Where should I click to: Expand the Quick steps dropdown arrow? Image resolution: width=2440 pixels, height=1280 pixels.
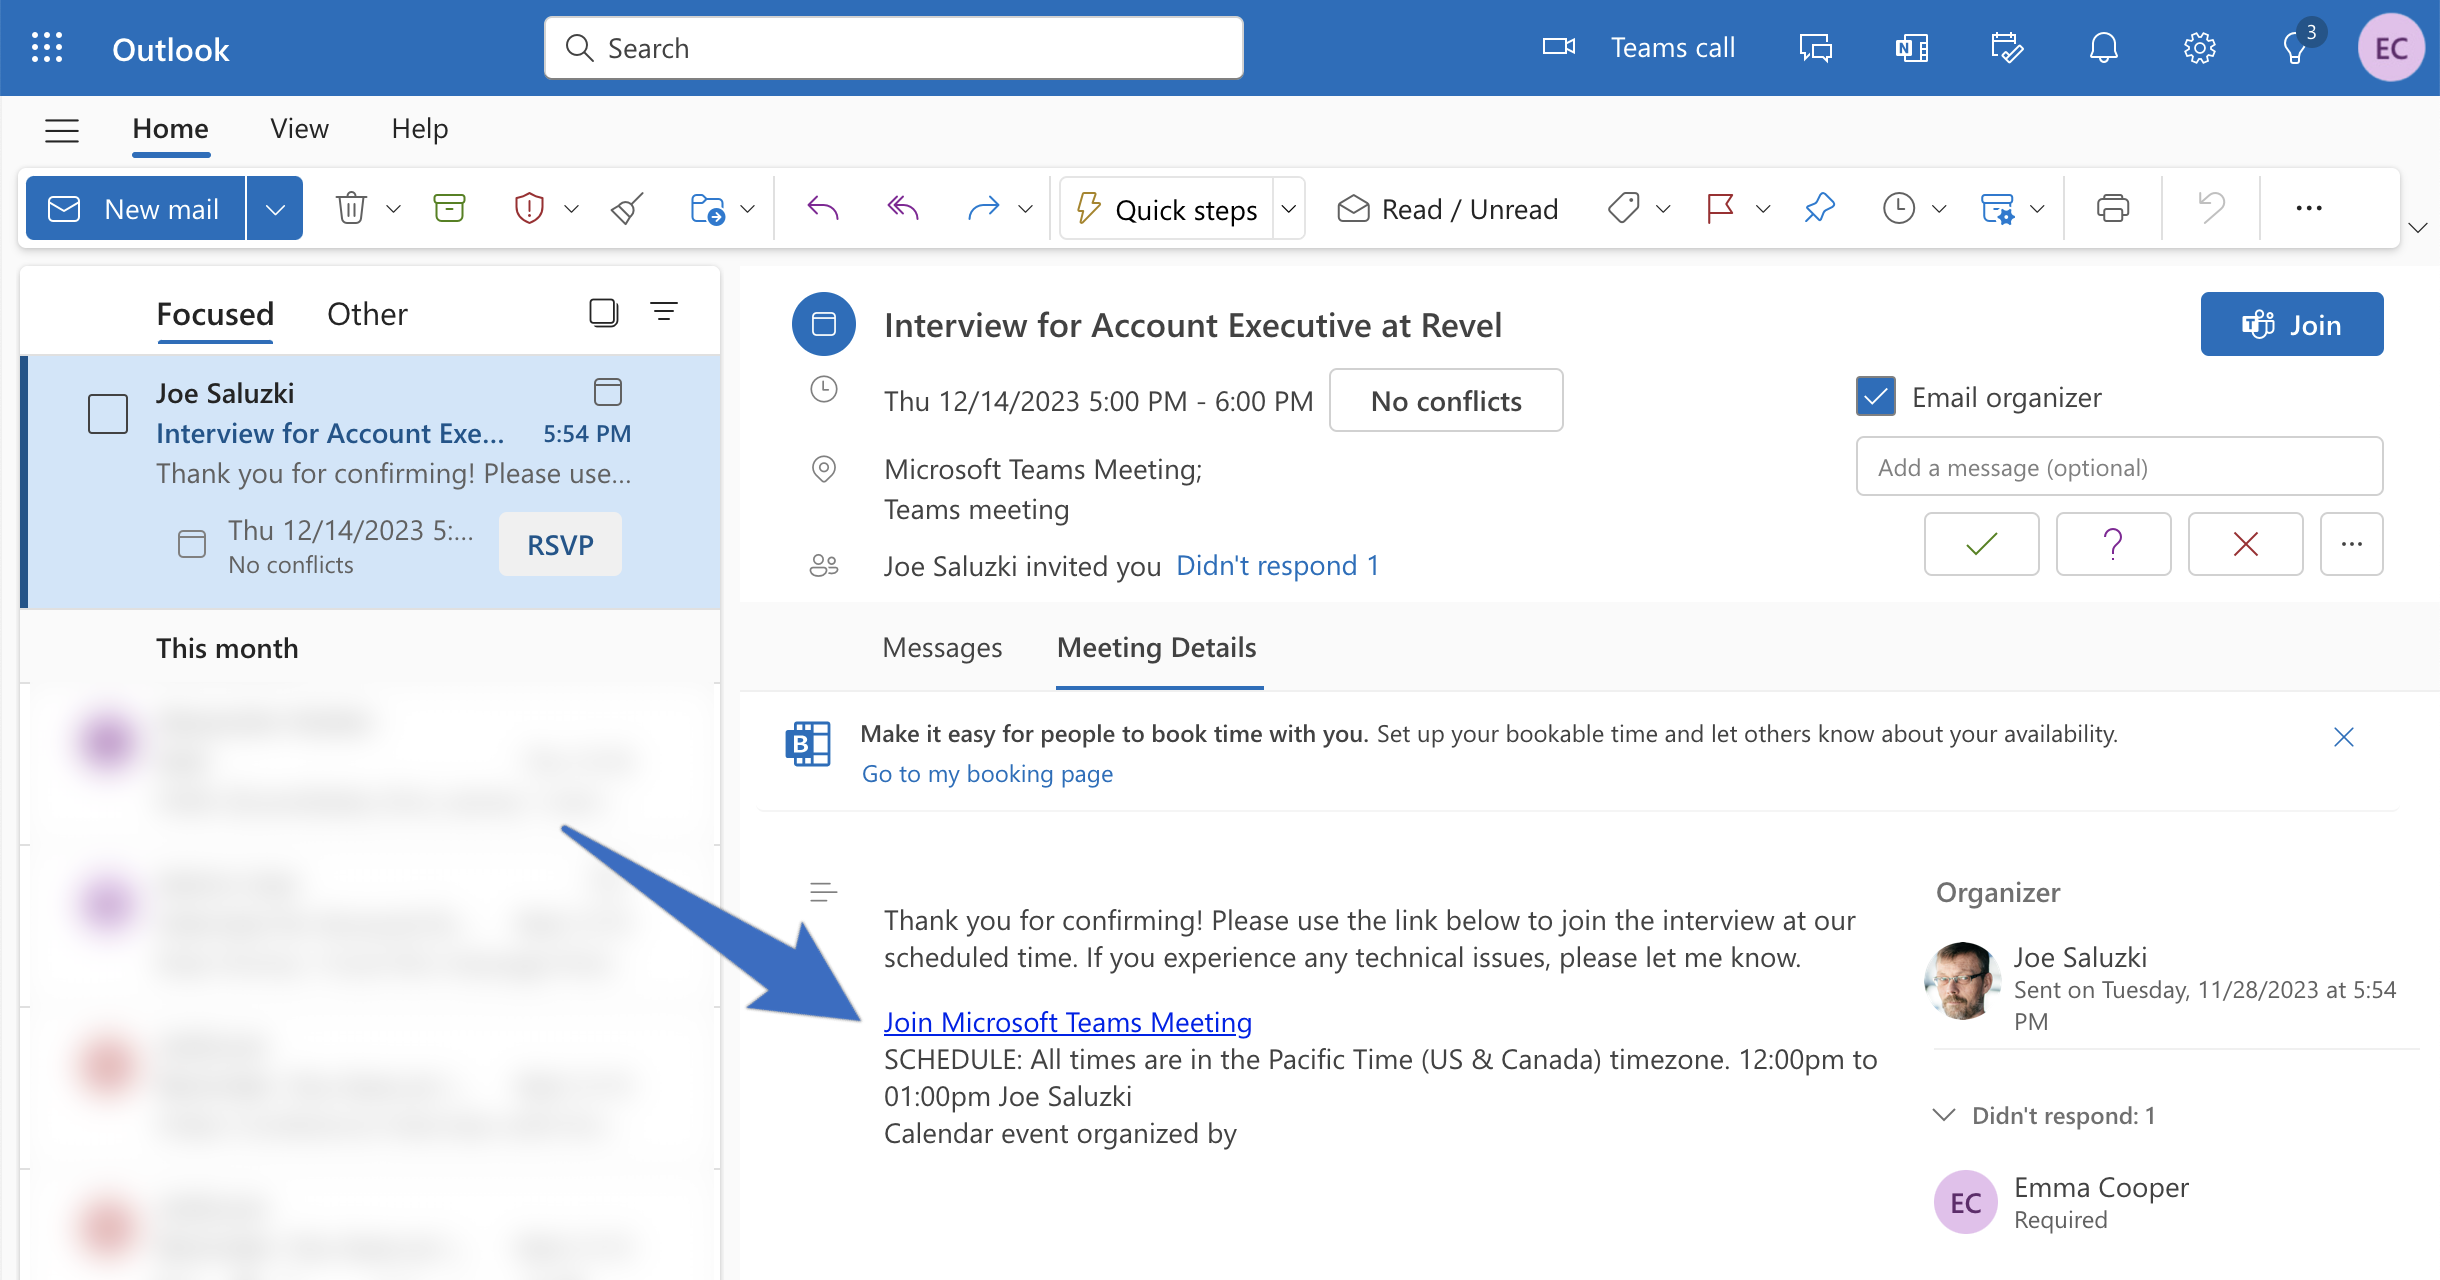tap(1289, 208)
